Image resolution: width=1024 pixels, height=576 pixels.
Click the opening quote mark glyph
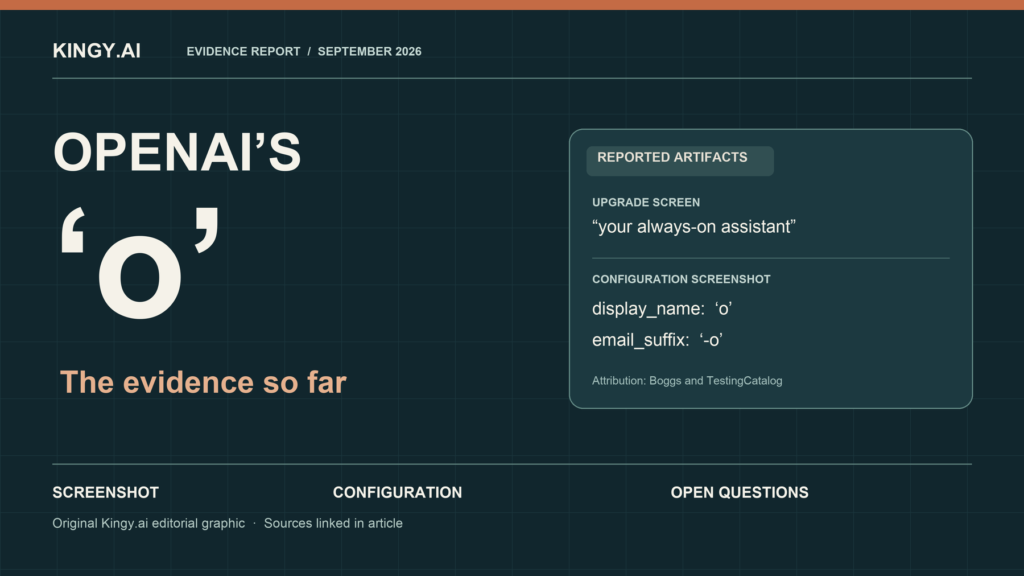point(72,230)
